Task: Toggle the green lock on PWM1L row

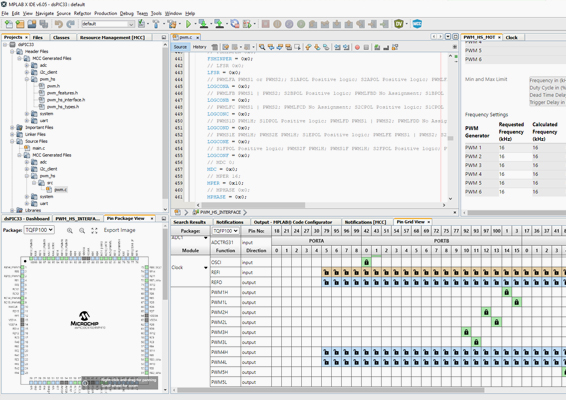Action: tap(517, 302)
